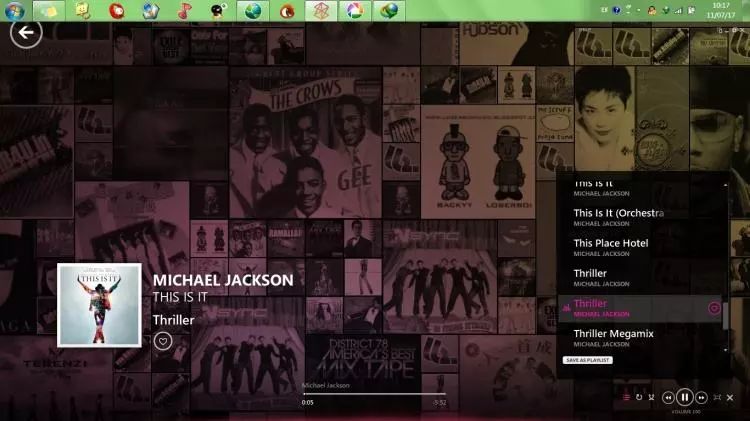Pause the playing track
This screenshot has height=421, width=750.
click(684, 397)
